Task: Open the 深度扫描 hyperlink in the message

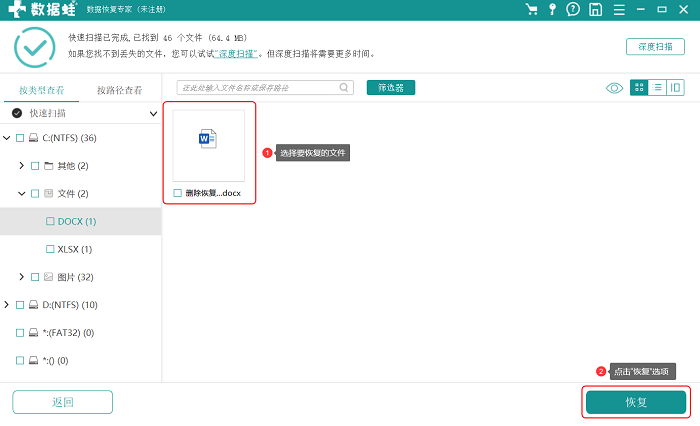Action: 236,54
